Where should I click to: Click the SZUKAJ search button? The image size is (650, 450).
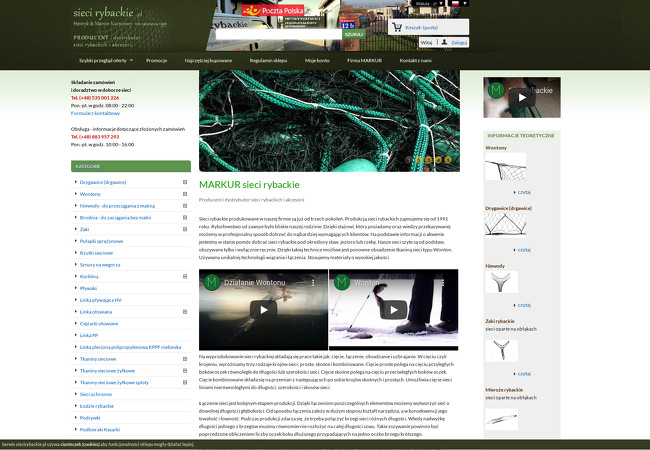tap(354, 34)
